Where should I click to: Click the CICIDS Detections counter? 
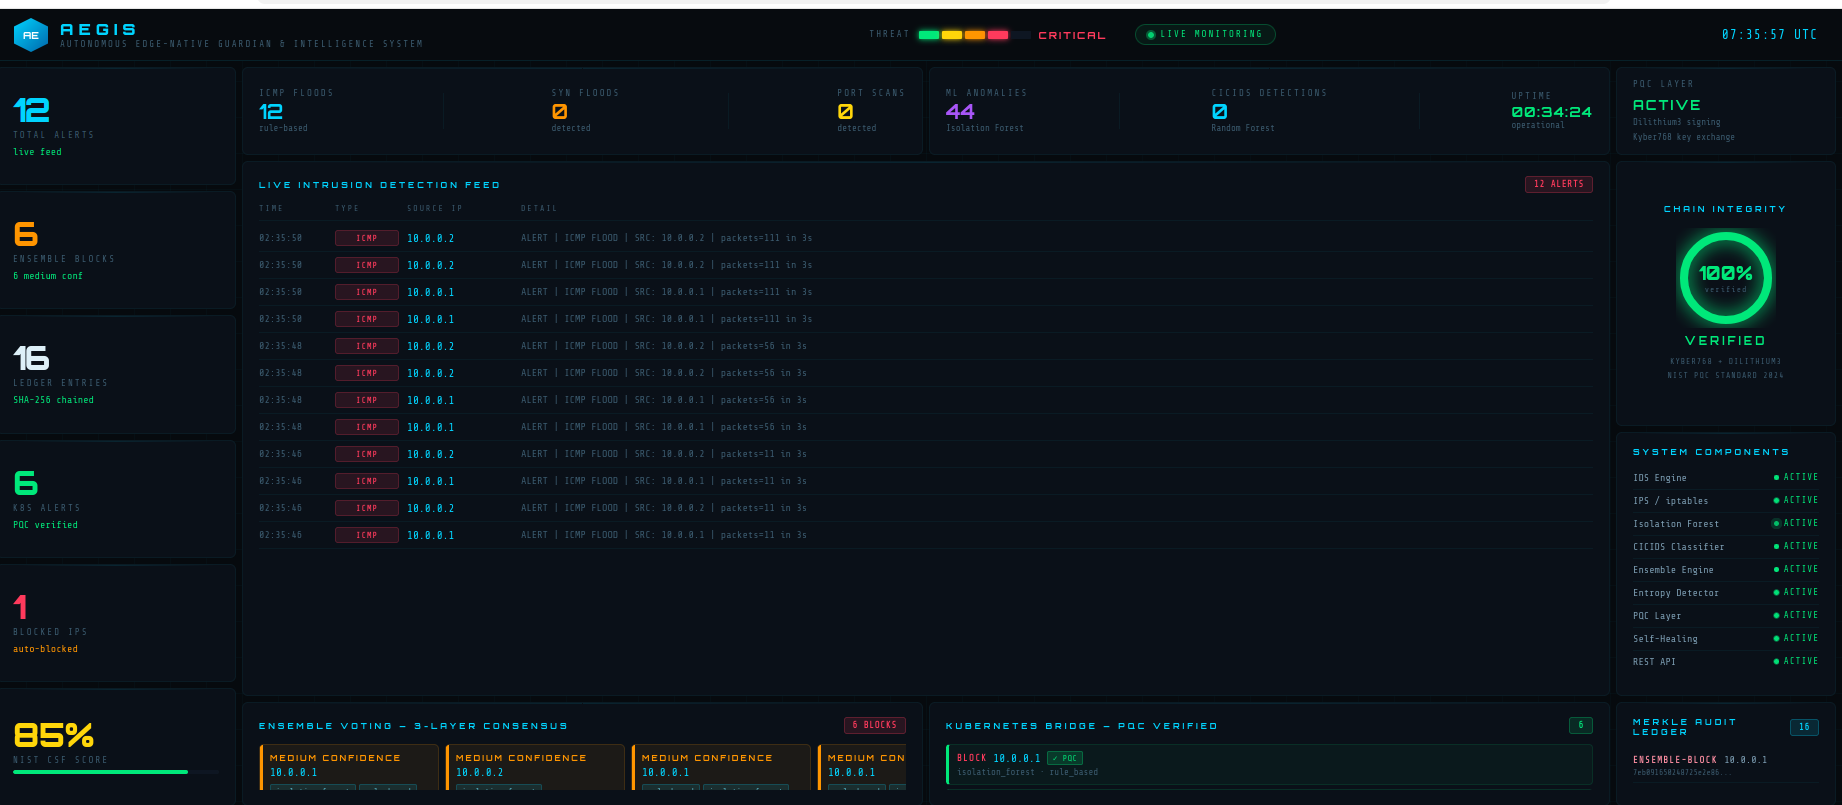click(1269, 111)
